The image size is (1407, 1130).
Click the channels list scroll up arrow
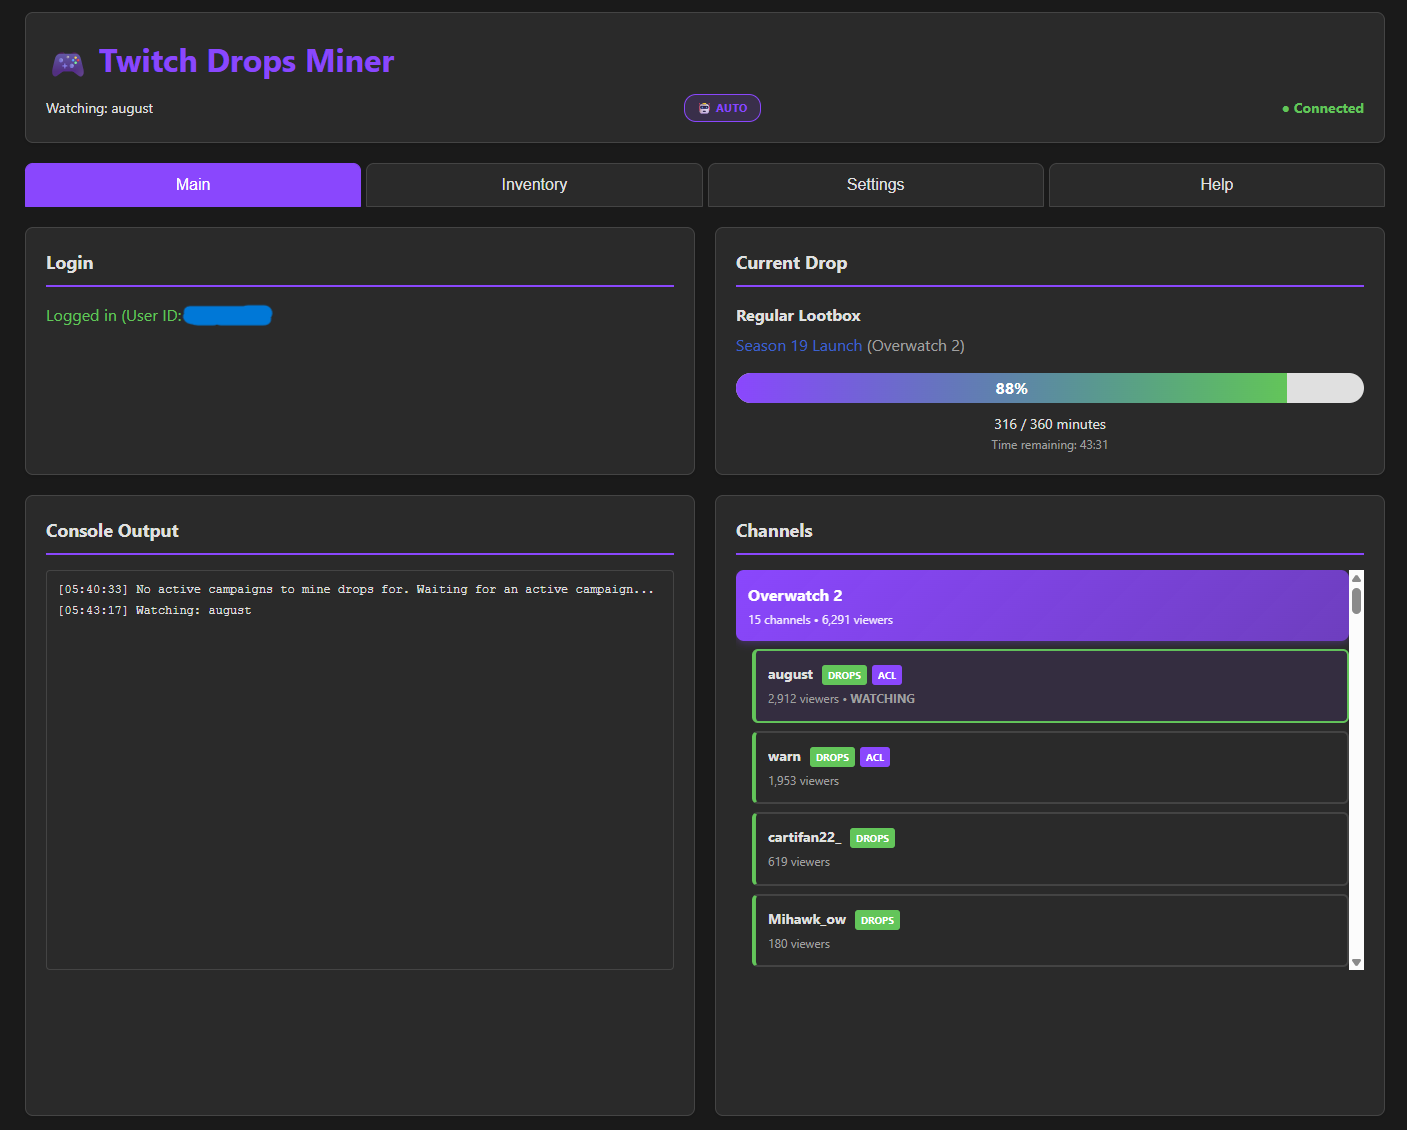1356,578
